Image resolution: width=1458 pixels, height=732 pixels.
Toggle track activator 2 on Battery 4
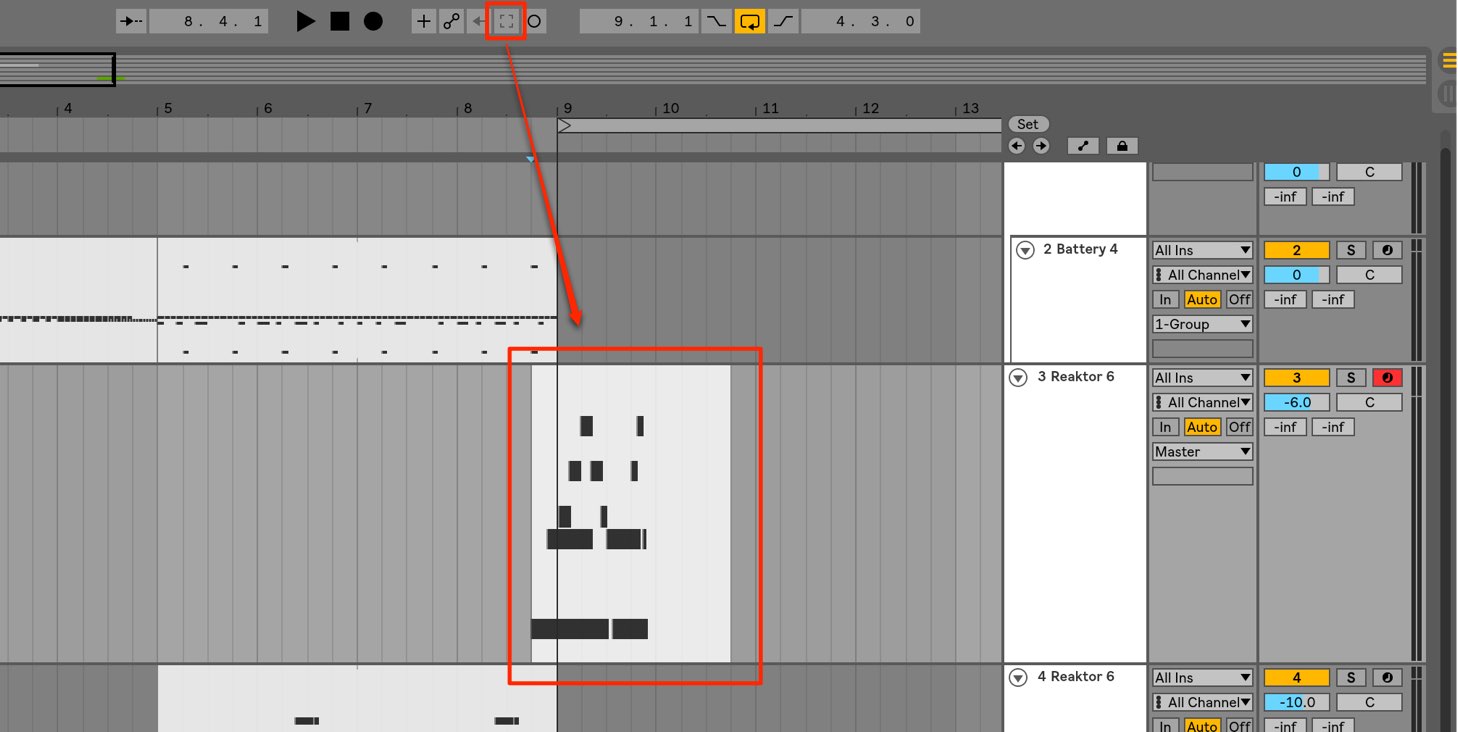[1297, 250]
